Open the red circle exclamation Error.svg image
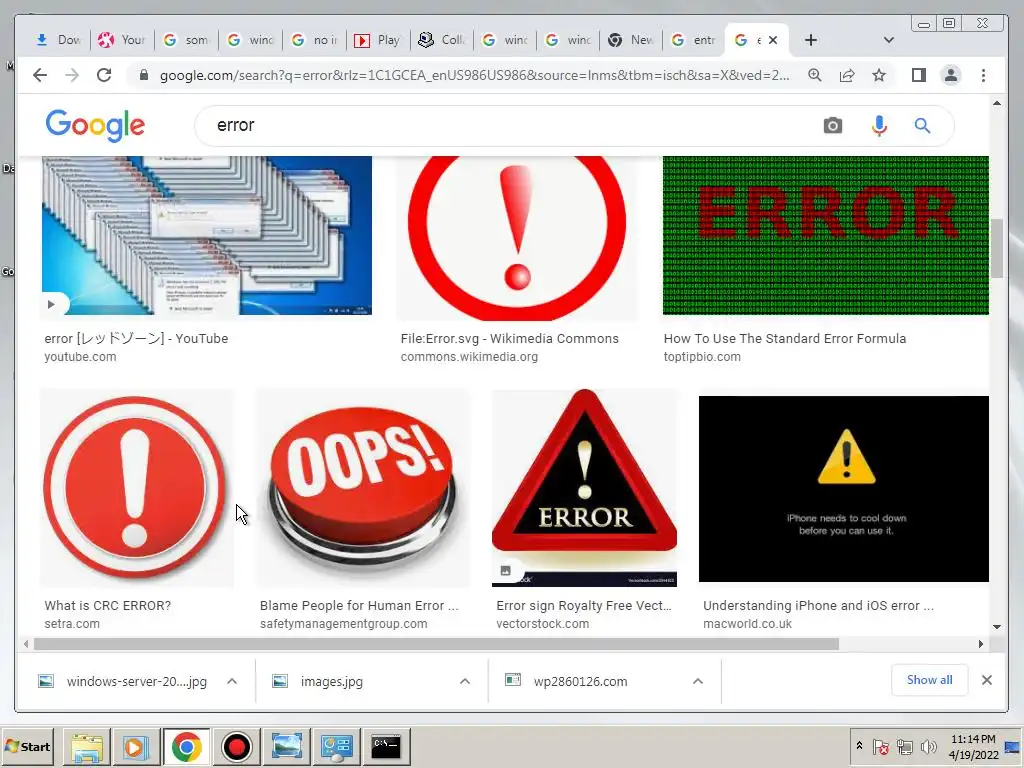This screenshot has height=768, width=1024. tap(517, 238)
